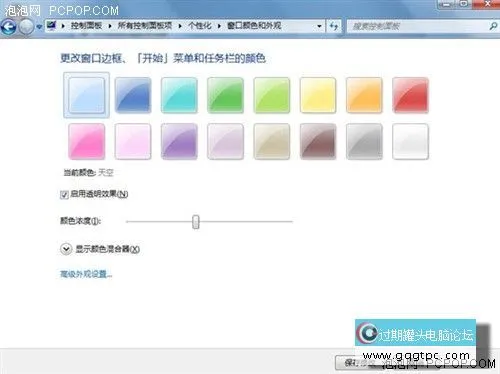Toggle the 启用透明效果 checkbox
500x374 pixels.
[x=64, y=195]
